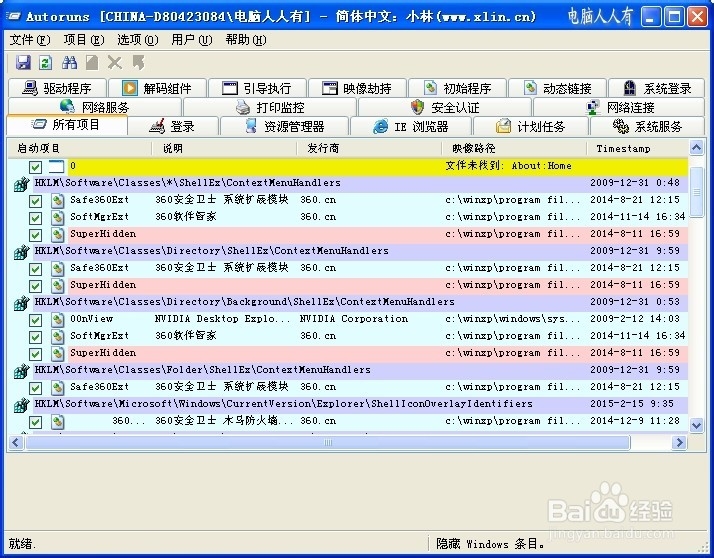Image resolution: width=714 pixels, height=558 pixels.
Task: Sort by the 说明 column header
Action: [x=224, y=148]
